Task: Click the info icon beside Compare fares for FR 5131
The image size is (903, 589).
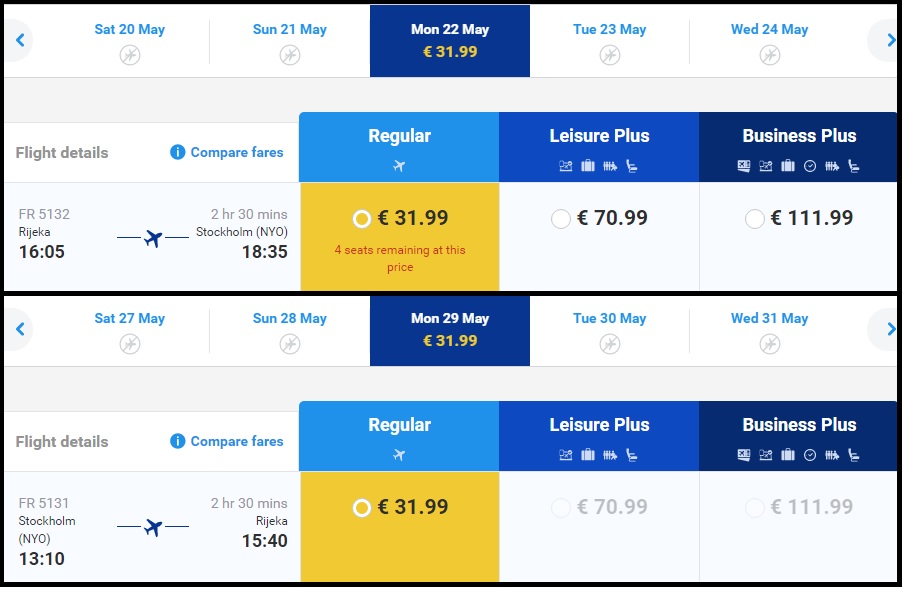Action: pyautogui.click(x=178, y=441)
